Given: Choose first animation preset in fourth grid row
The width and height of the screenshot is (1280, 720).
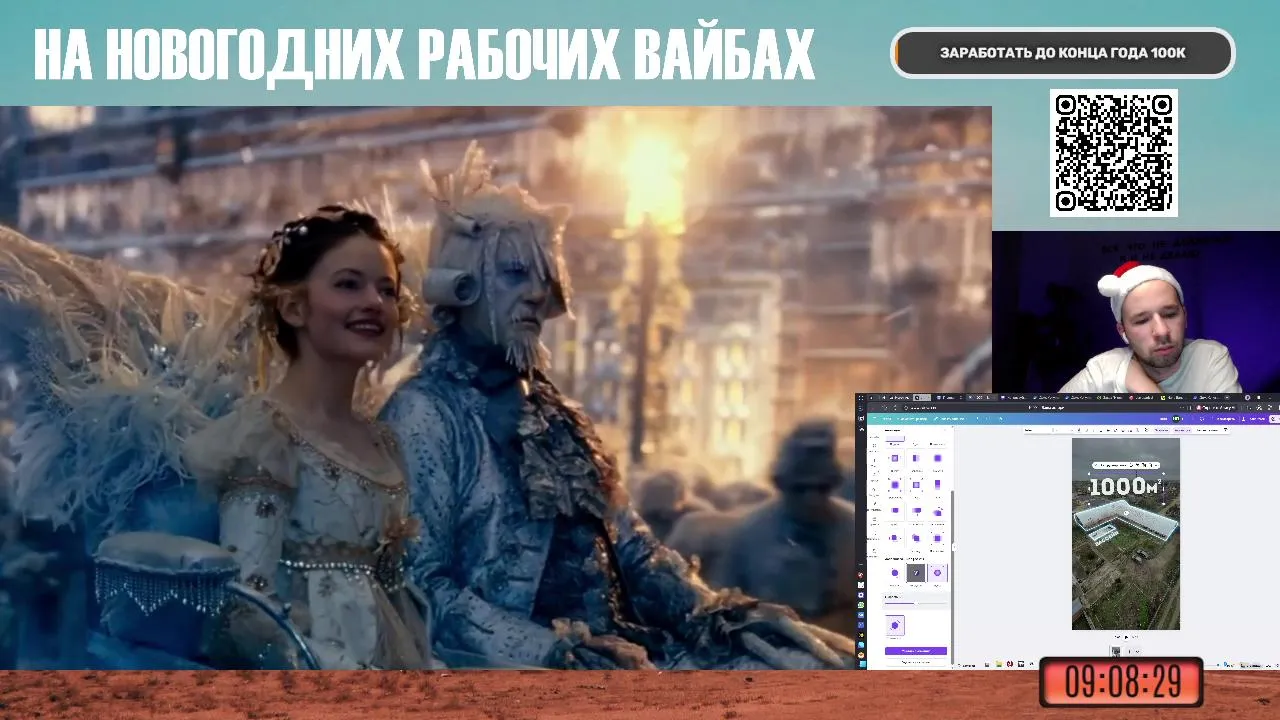Looking at the screenshot, I should tap(895, 538).
